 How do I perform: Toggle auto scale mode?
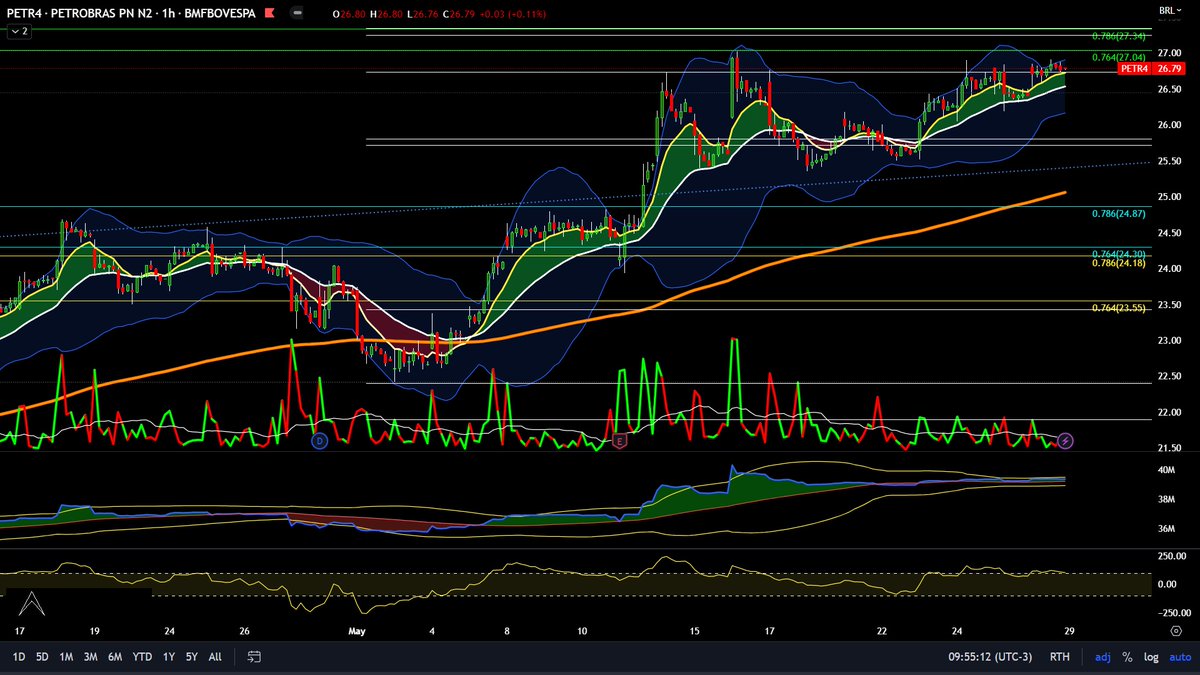(1179, 657)
